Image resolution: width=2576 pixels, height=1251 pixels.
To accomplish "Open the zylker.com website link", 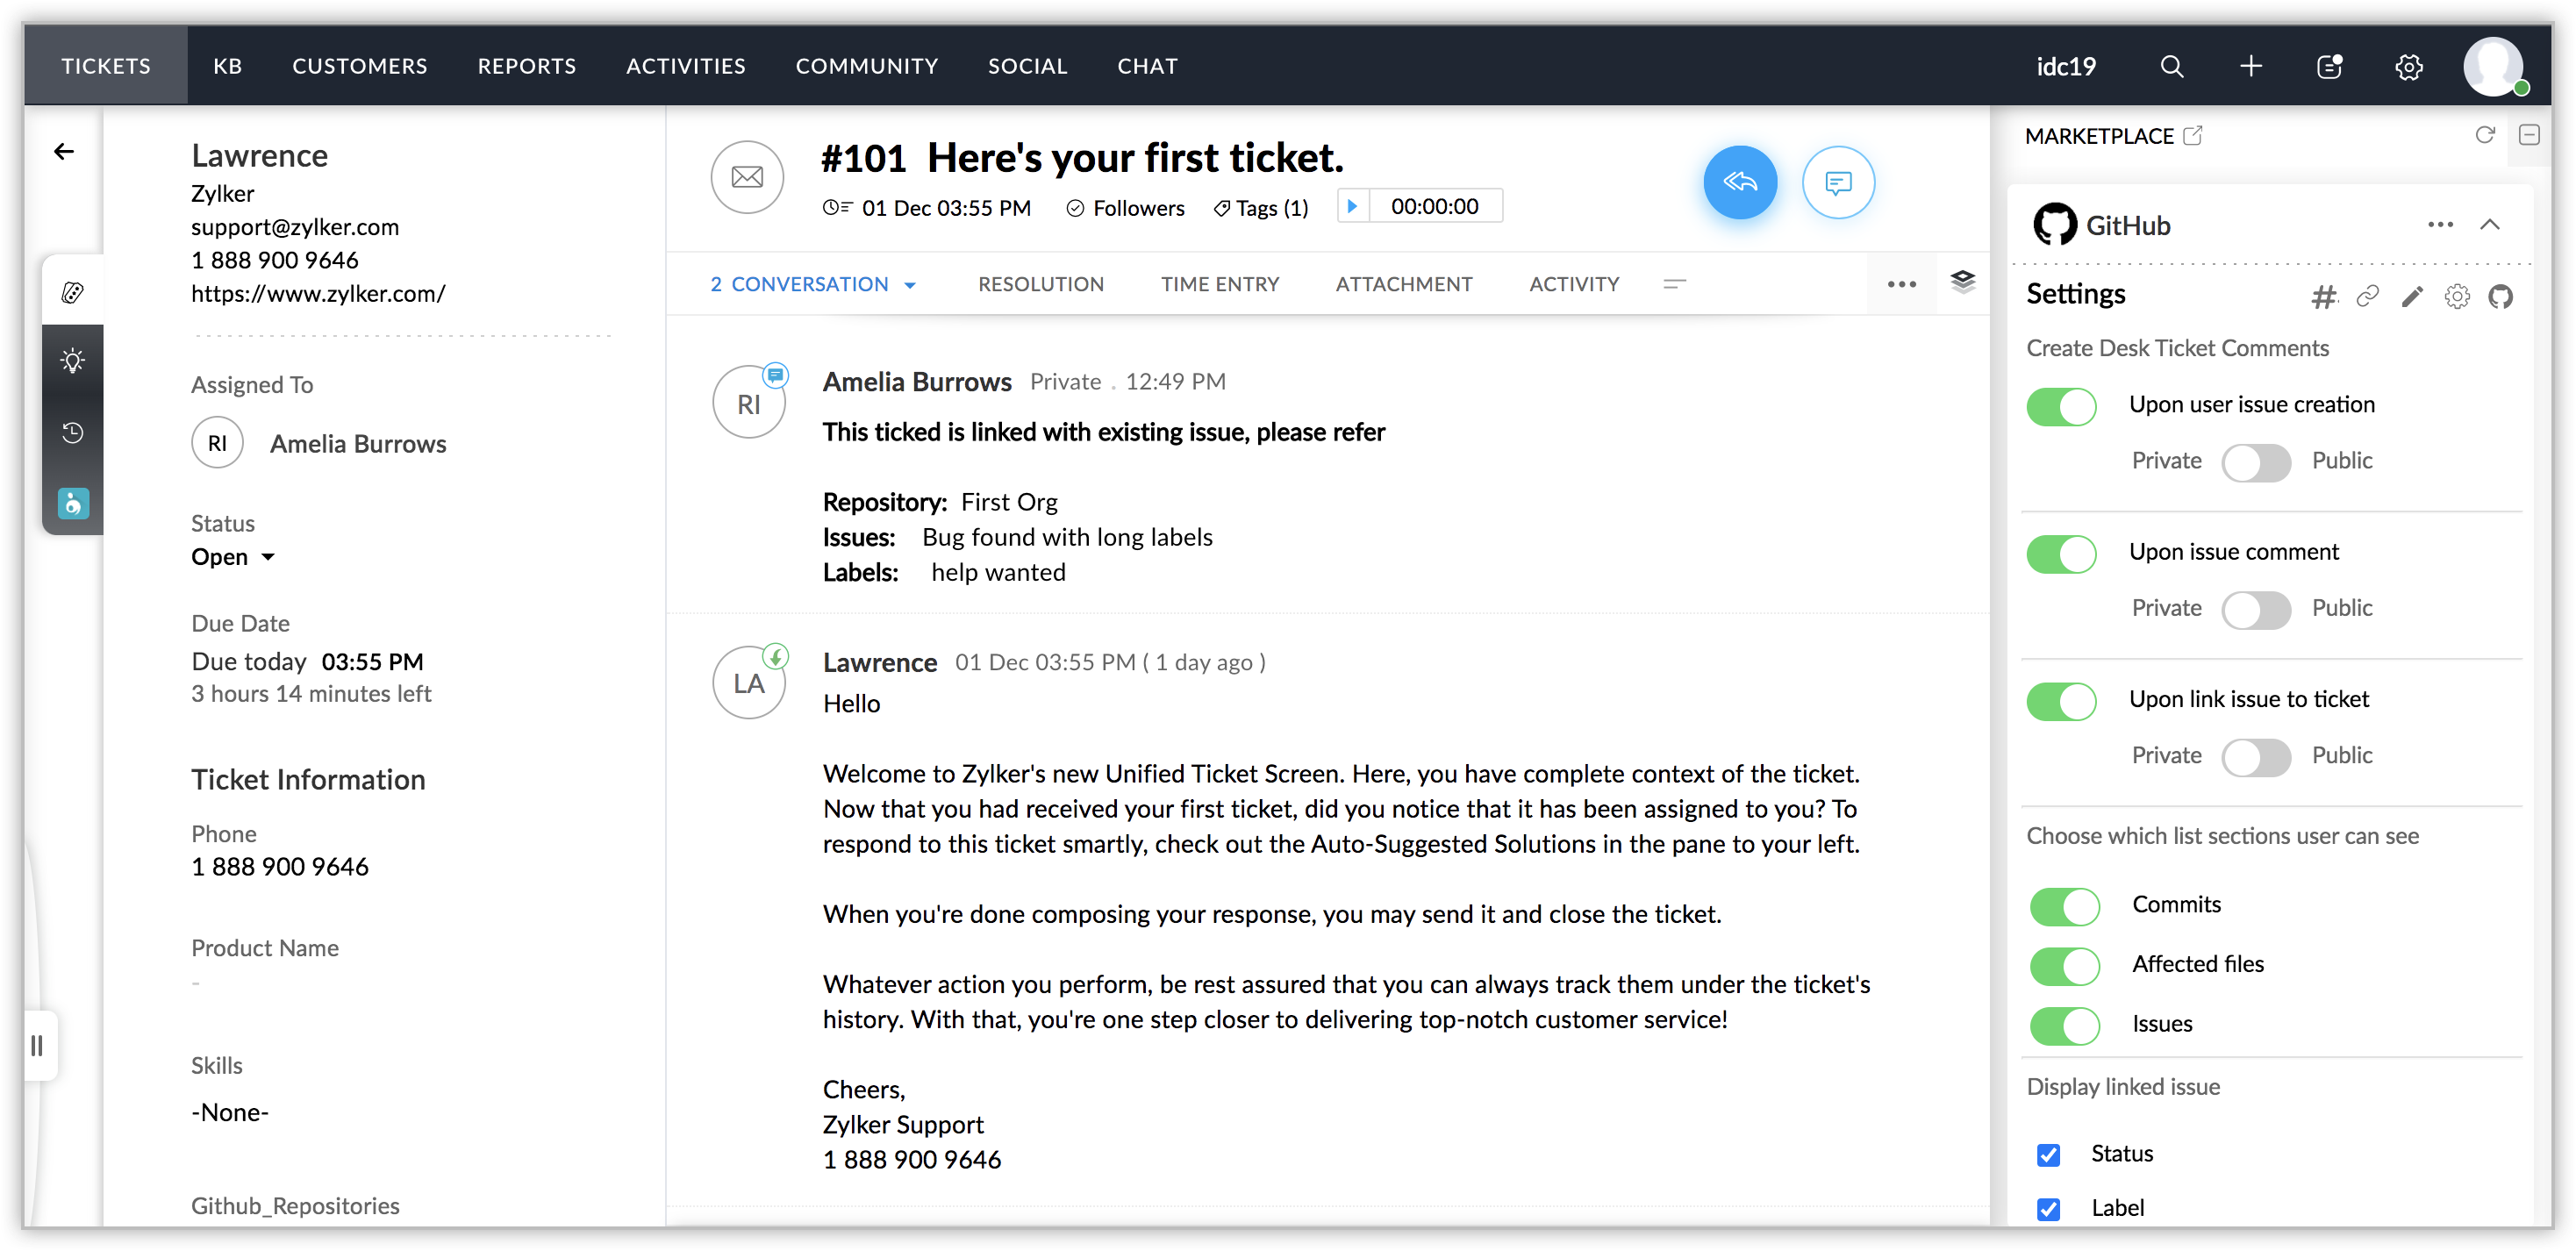I will [318, 293].
